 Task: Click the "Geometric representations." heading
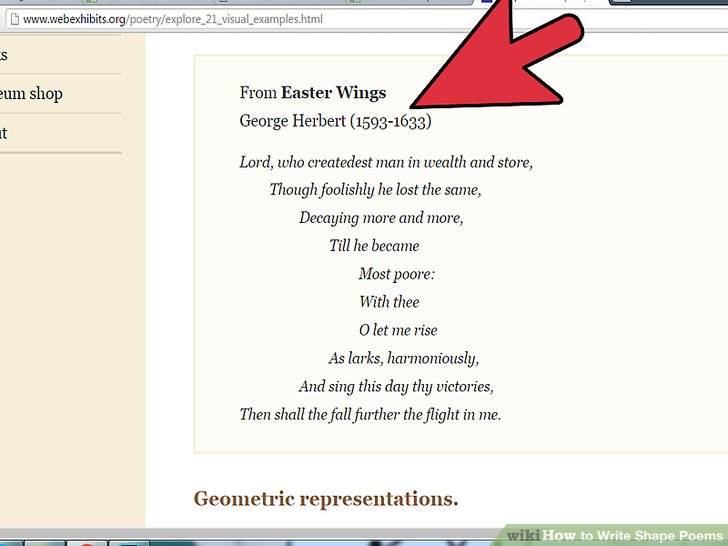tap(326, 499)
